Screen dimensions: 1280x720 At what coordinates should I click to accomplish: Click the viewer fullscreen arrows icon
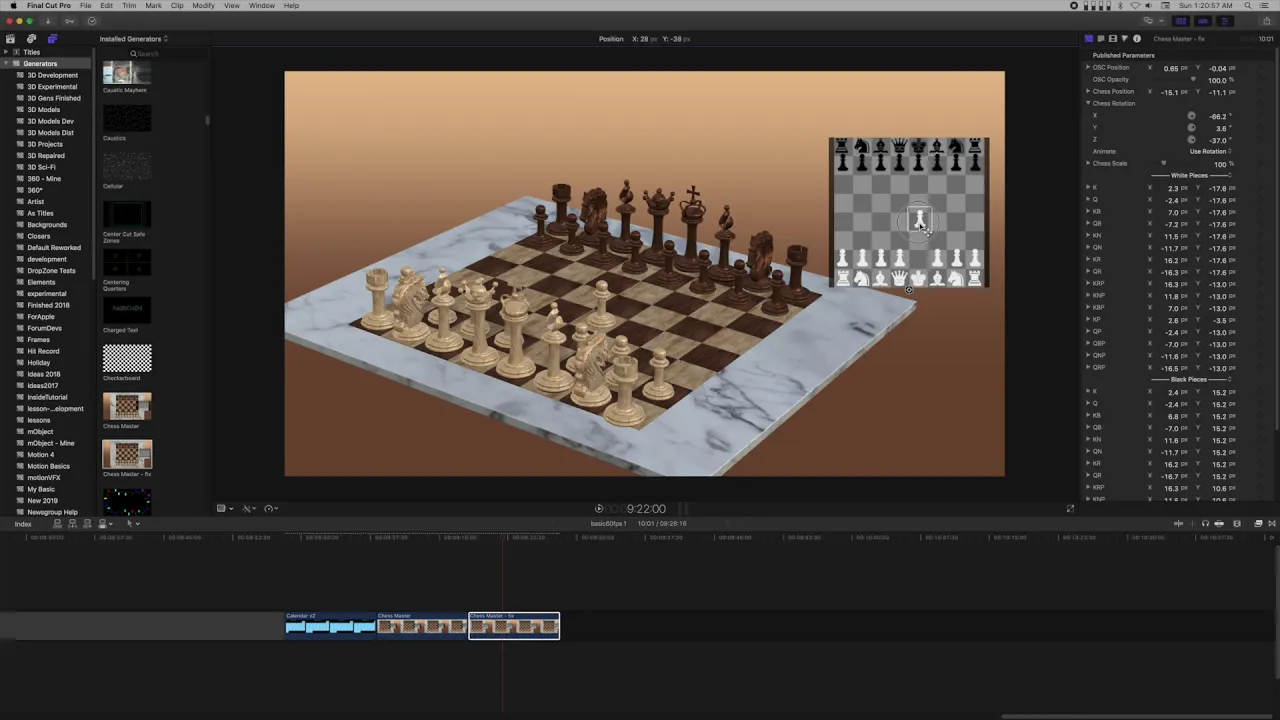(x=1070, y=509)
